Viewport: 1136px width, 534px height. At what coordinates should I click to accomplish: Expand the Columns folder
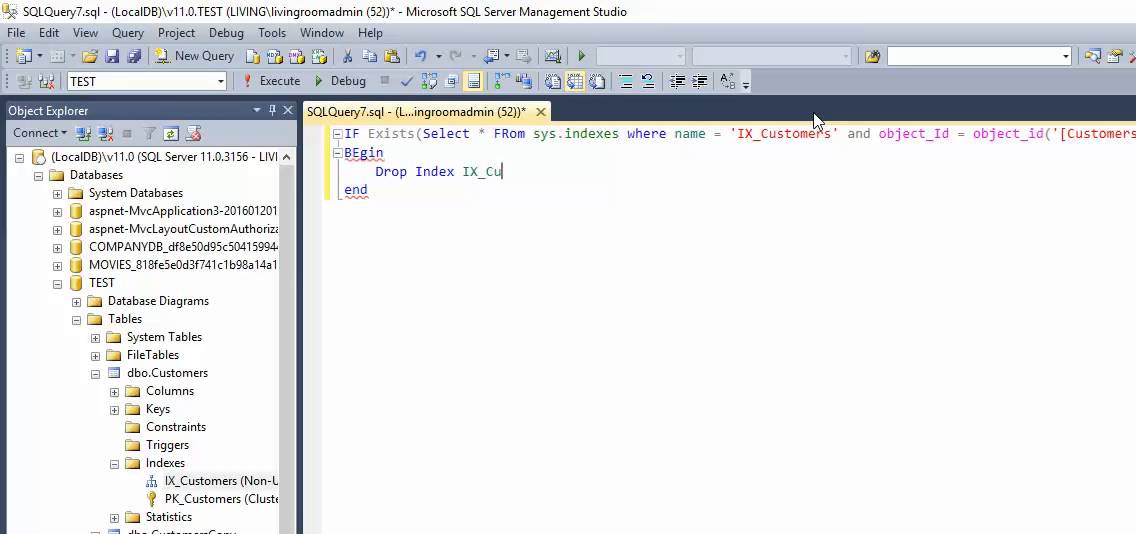[x=114, y=391]
